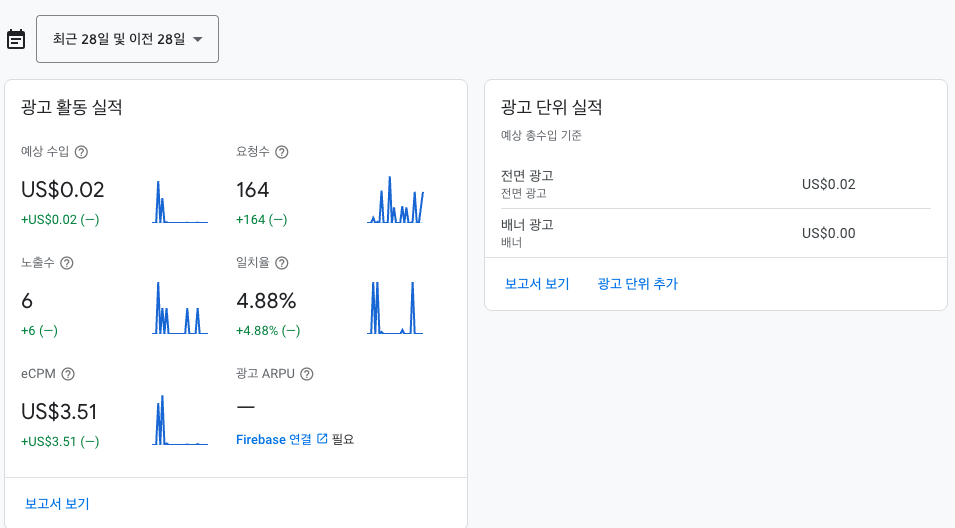Viewport: 955px width, 528px height.
Task: Open the 최근 28일 및 이전 28일 date dropdown
Action: (x=127, y=39)
